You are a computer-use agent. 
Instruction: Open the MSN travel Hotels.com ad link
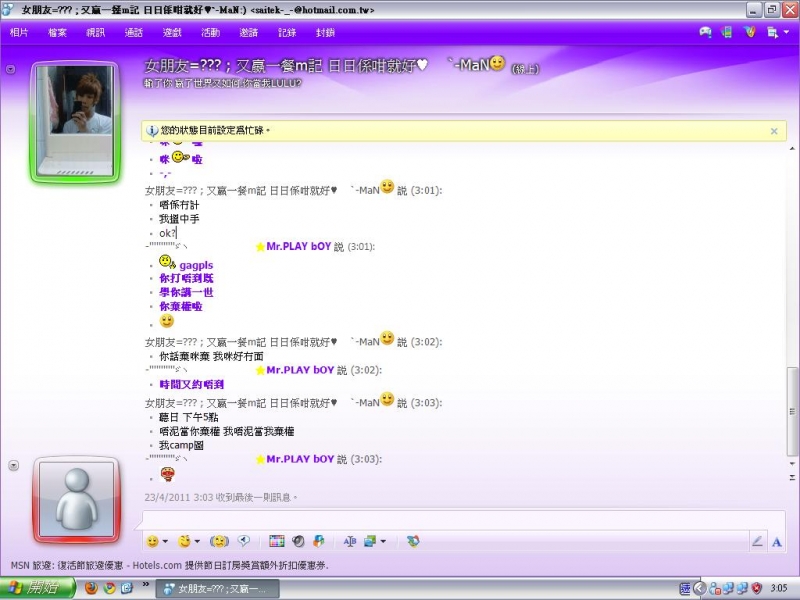click(x=170, y=565)
